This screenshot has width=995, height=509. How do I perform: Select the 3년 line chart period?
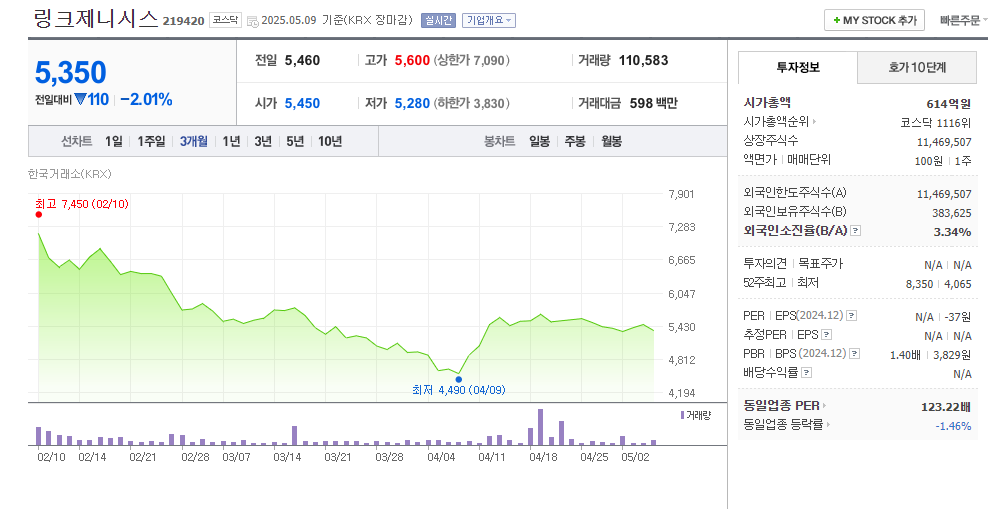click(x=263, y=141)
